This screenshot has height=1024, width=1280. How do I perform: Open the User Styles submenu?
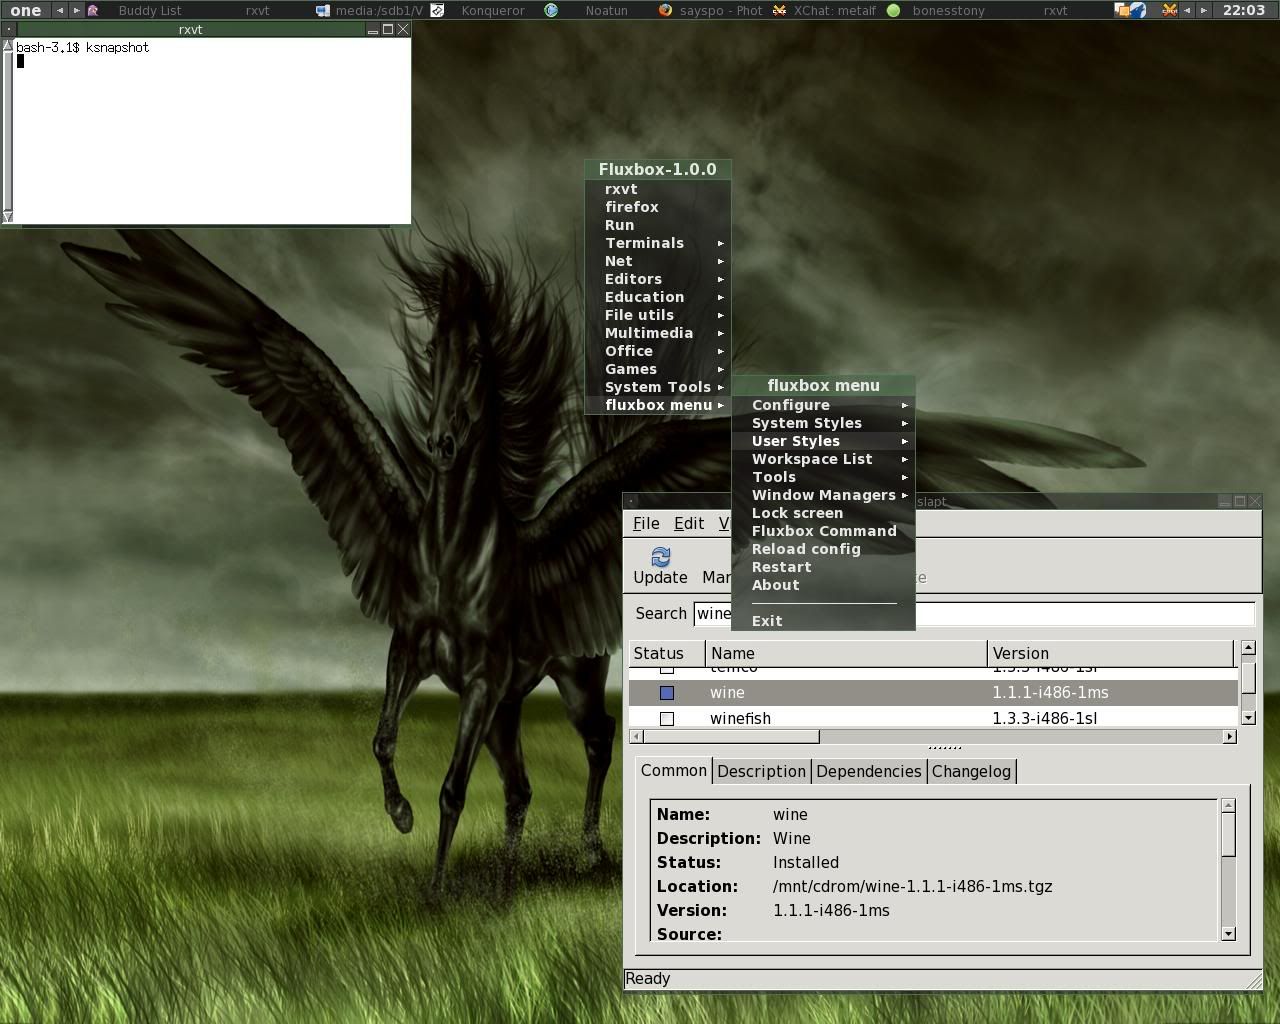[823, 441]
